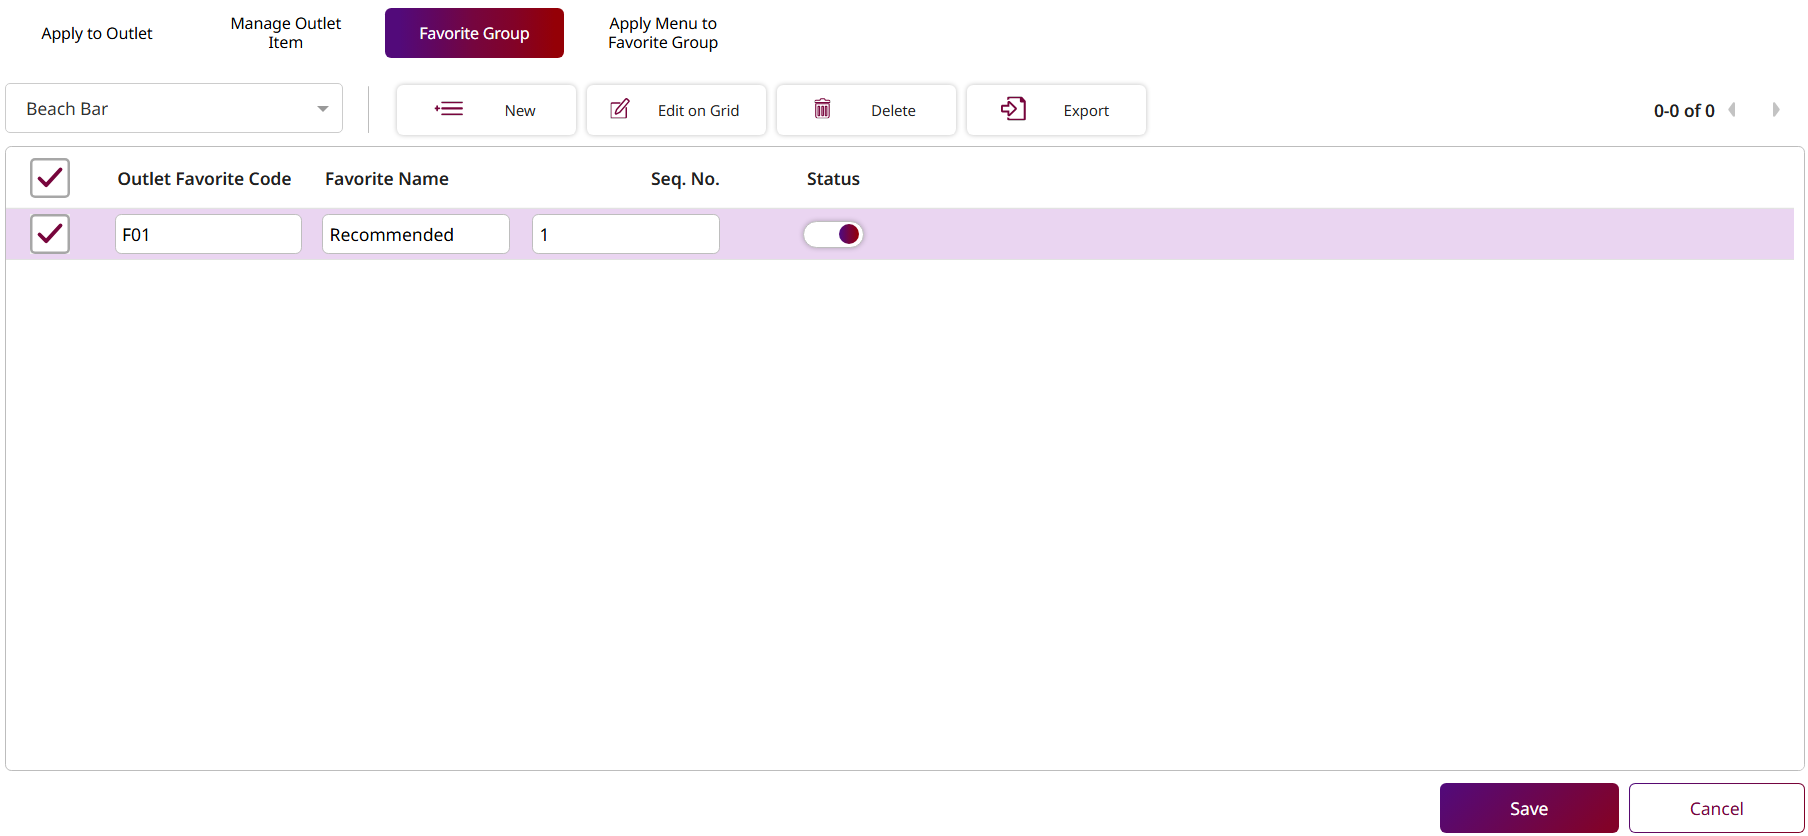Click the Seq. No. input field
1808x836 pixels.
[625, 234]
